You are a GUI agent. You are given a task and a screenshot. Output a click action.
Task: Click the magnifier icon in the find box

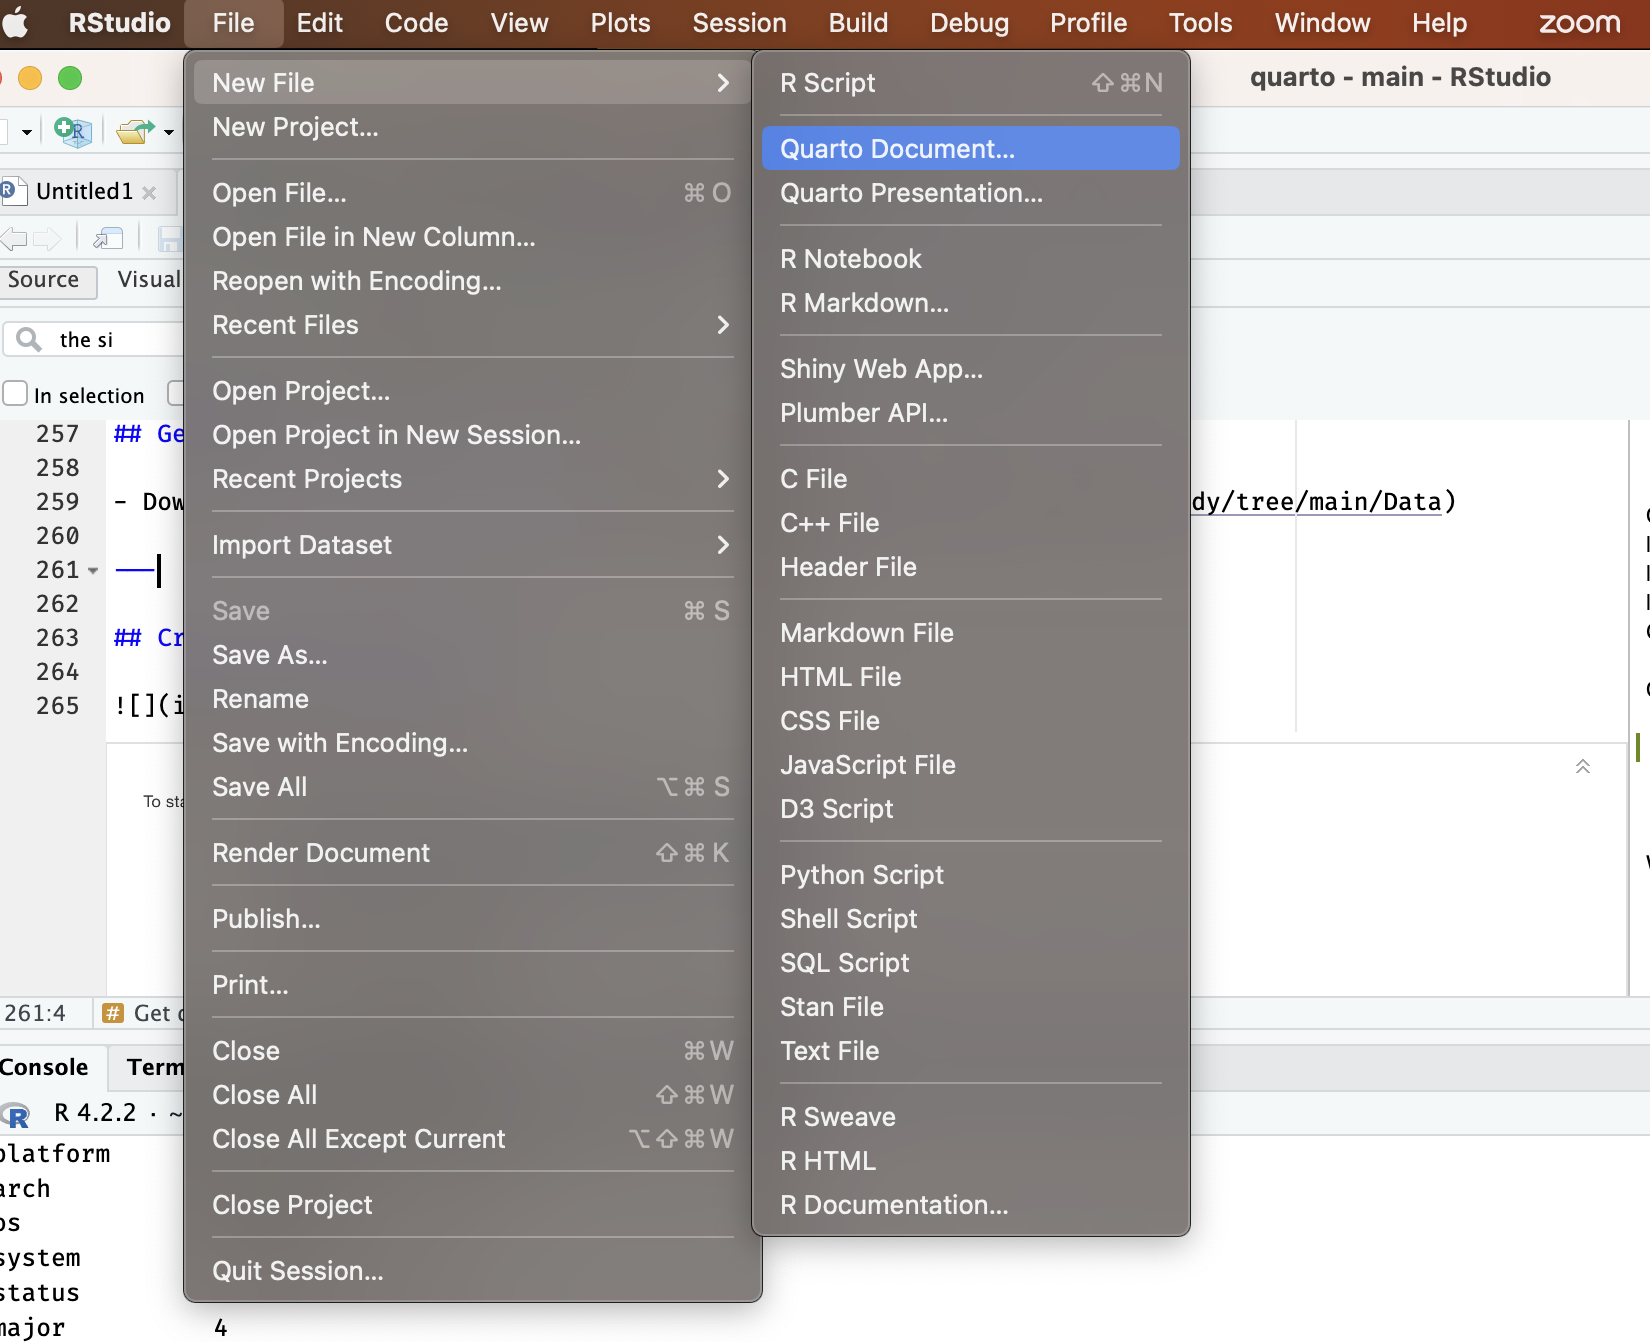(x=29, y=340)
